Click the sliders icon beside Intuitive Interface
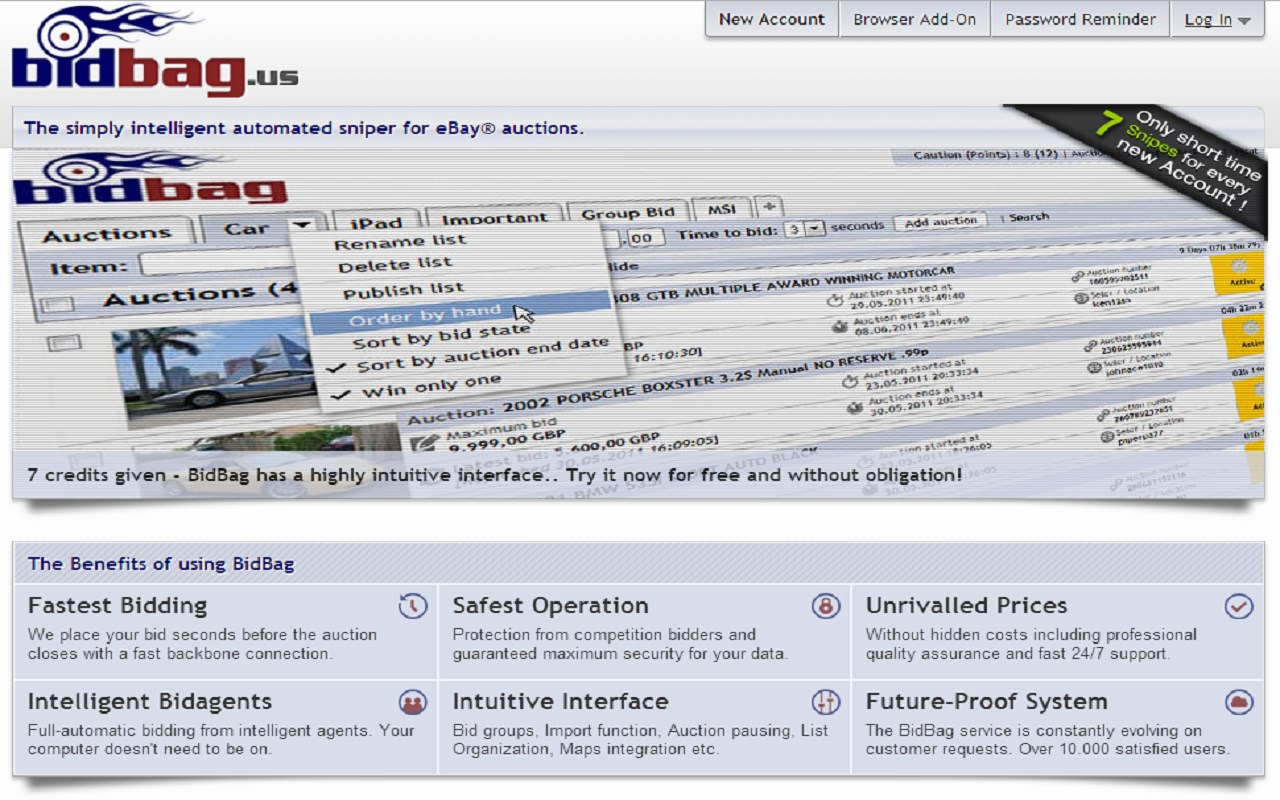 [826, 702]
